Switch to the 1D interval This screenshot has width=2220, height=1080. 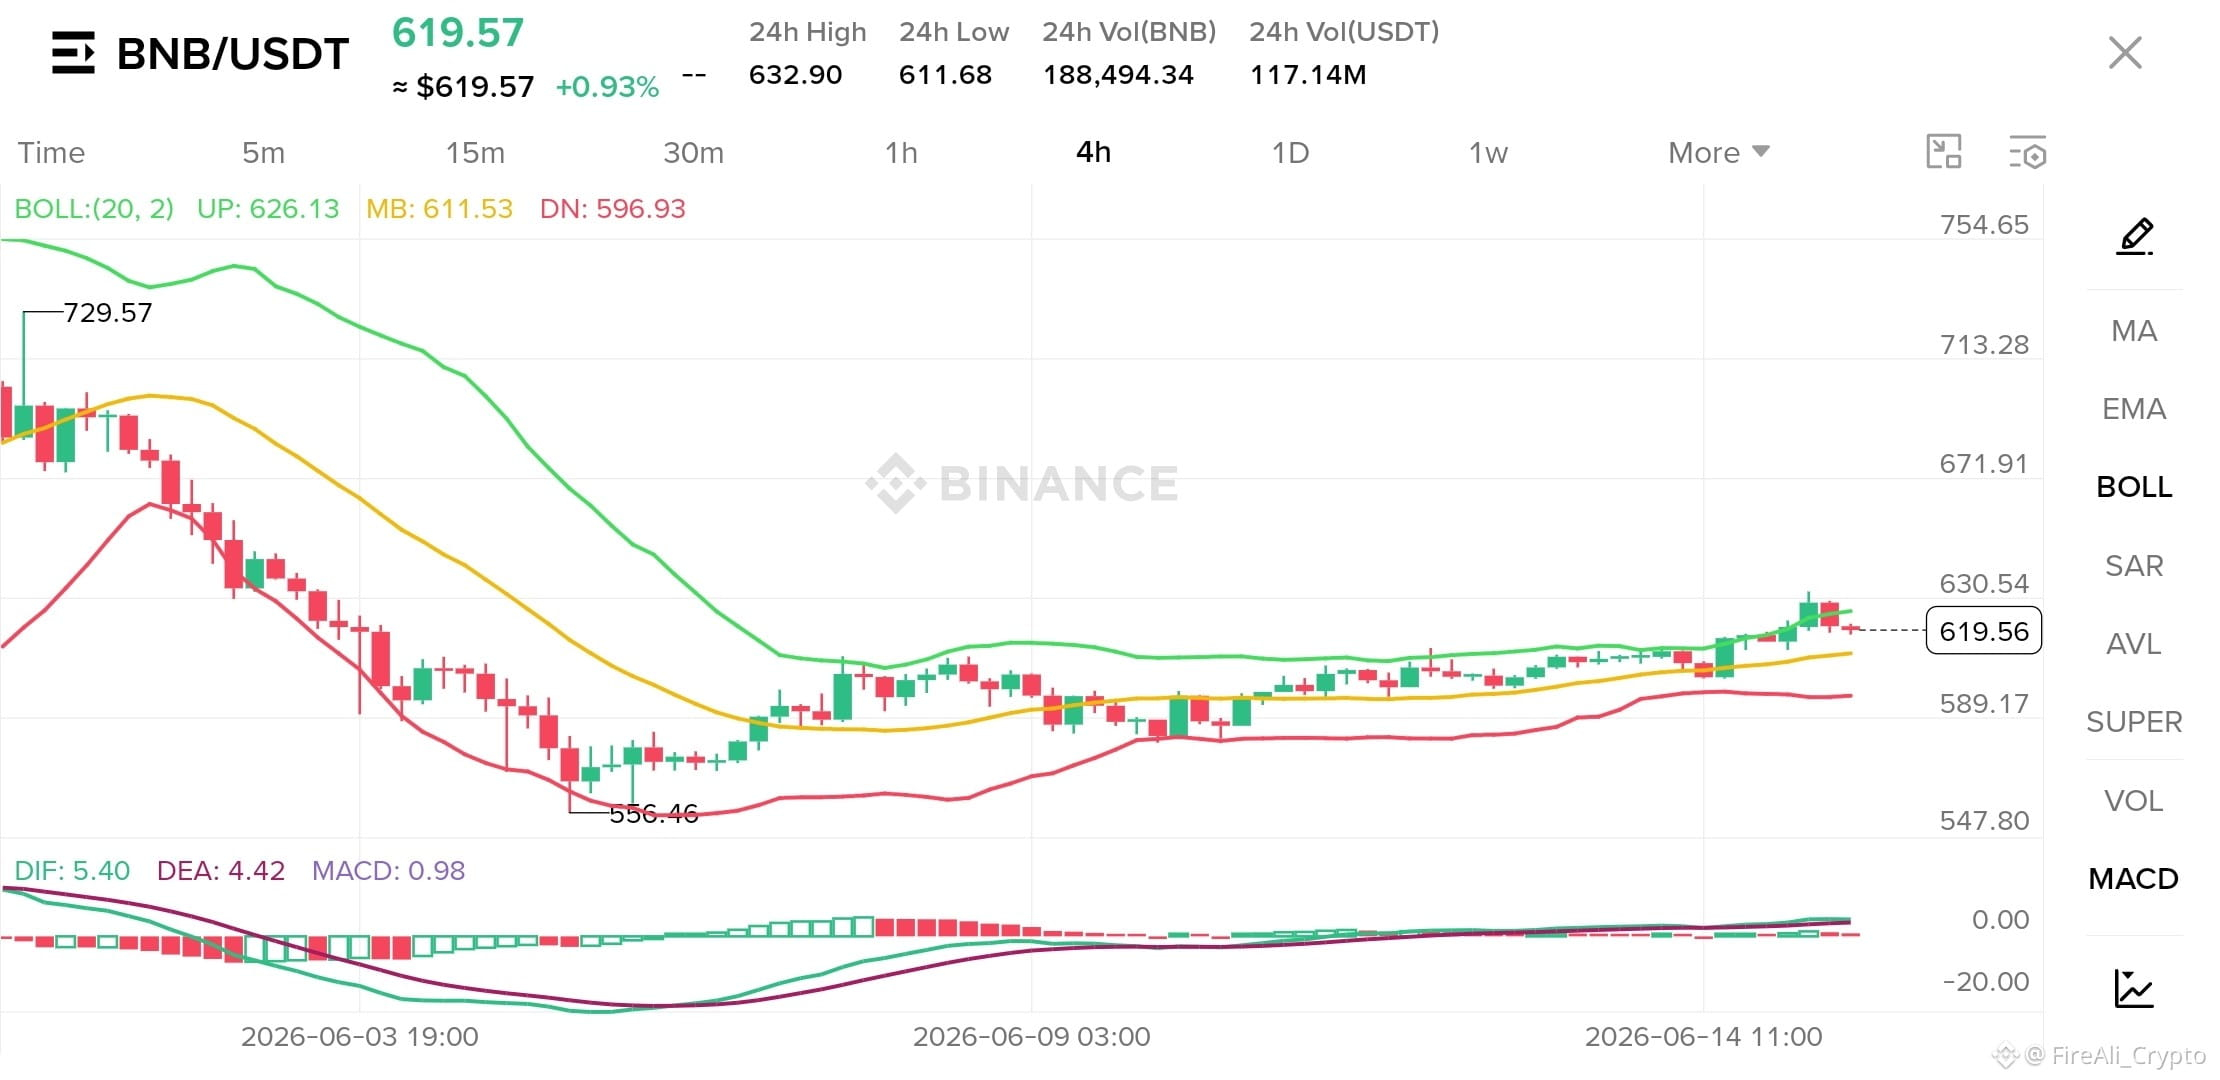point(1290,152)
